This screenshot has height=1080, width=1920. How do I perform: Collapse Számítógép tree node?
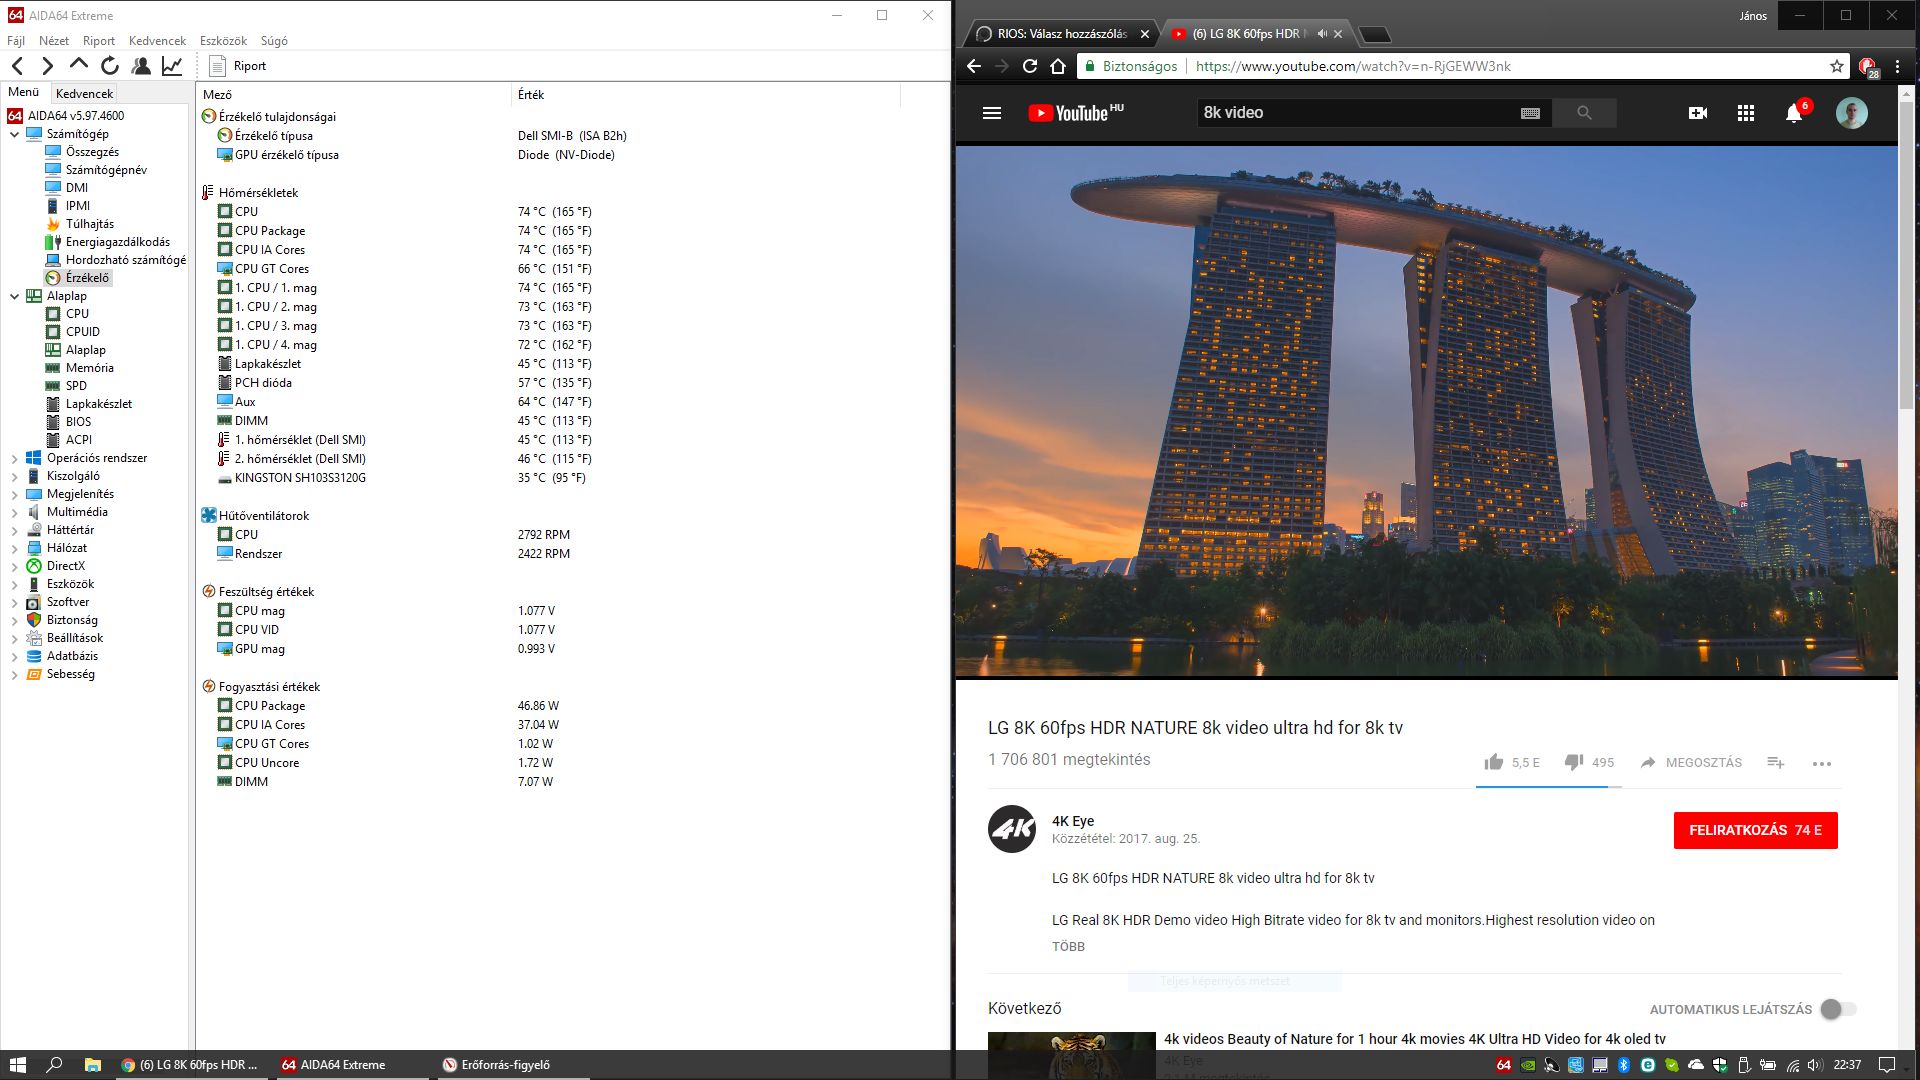point(15,134)
